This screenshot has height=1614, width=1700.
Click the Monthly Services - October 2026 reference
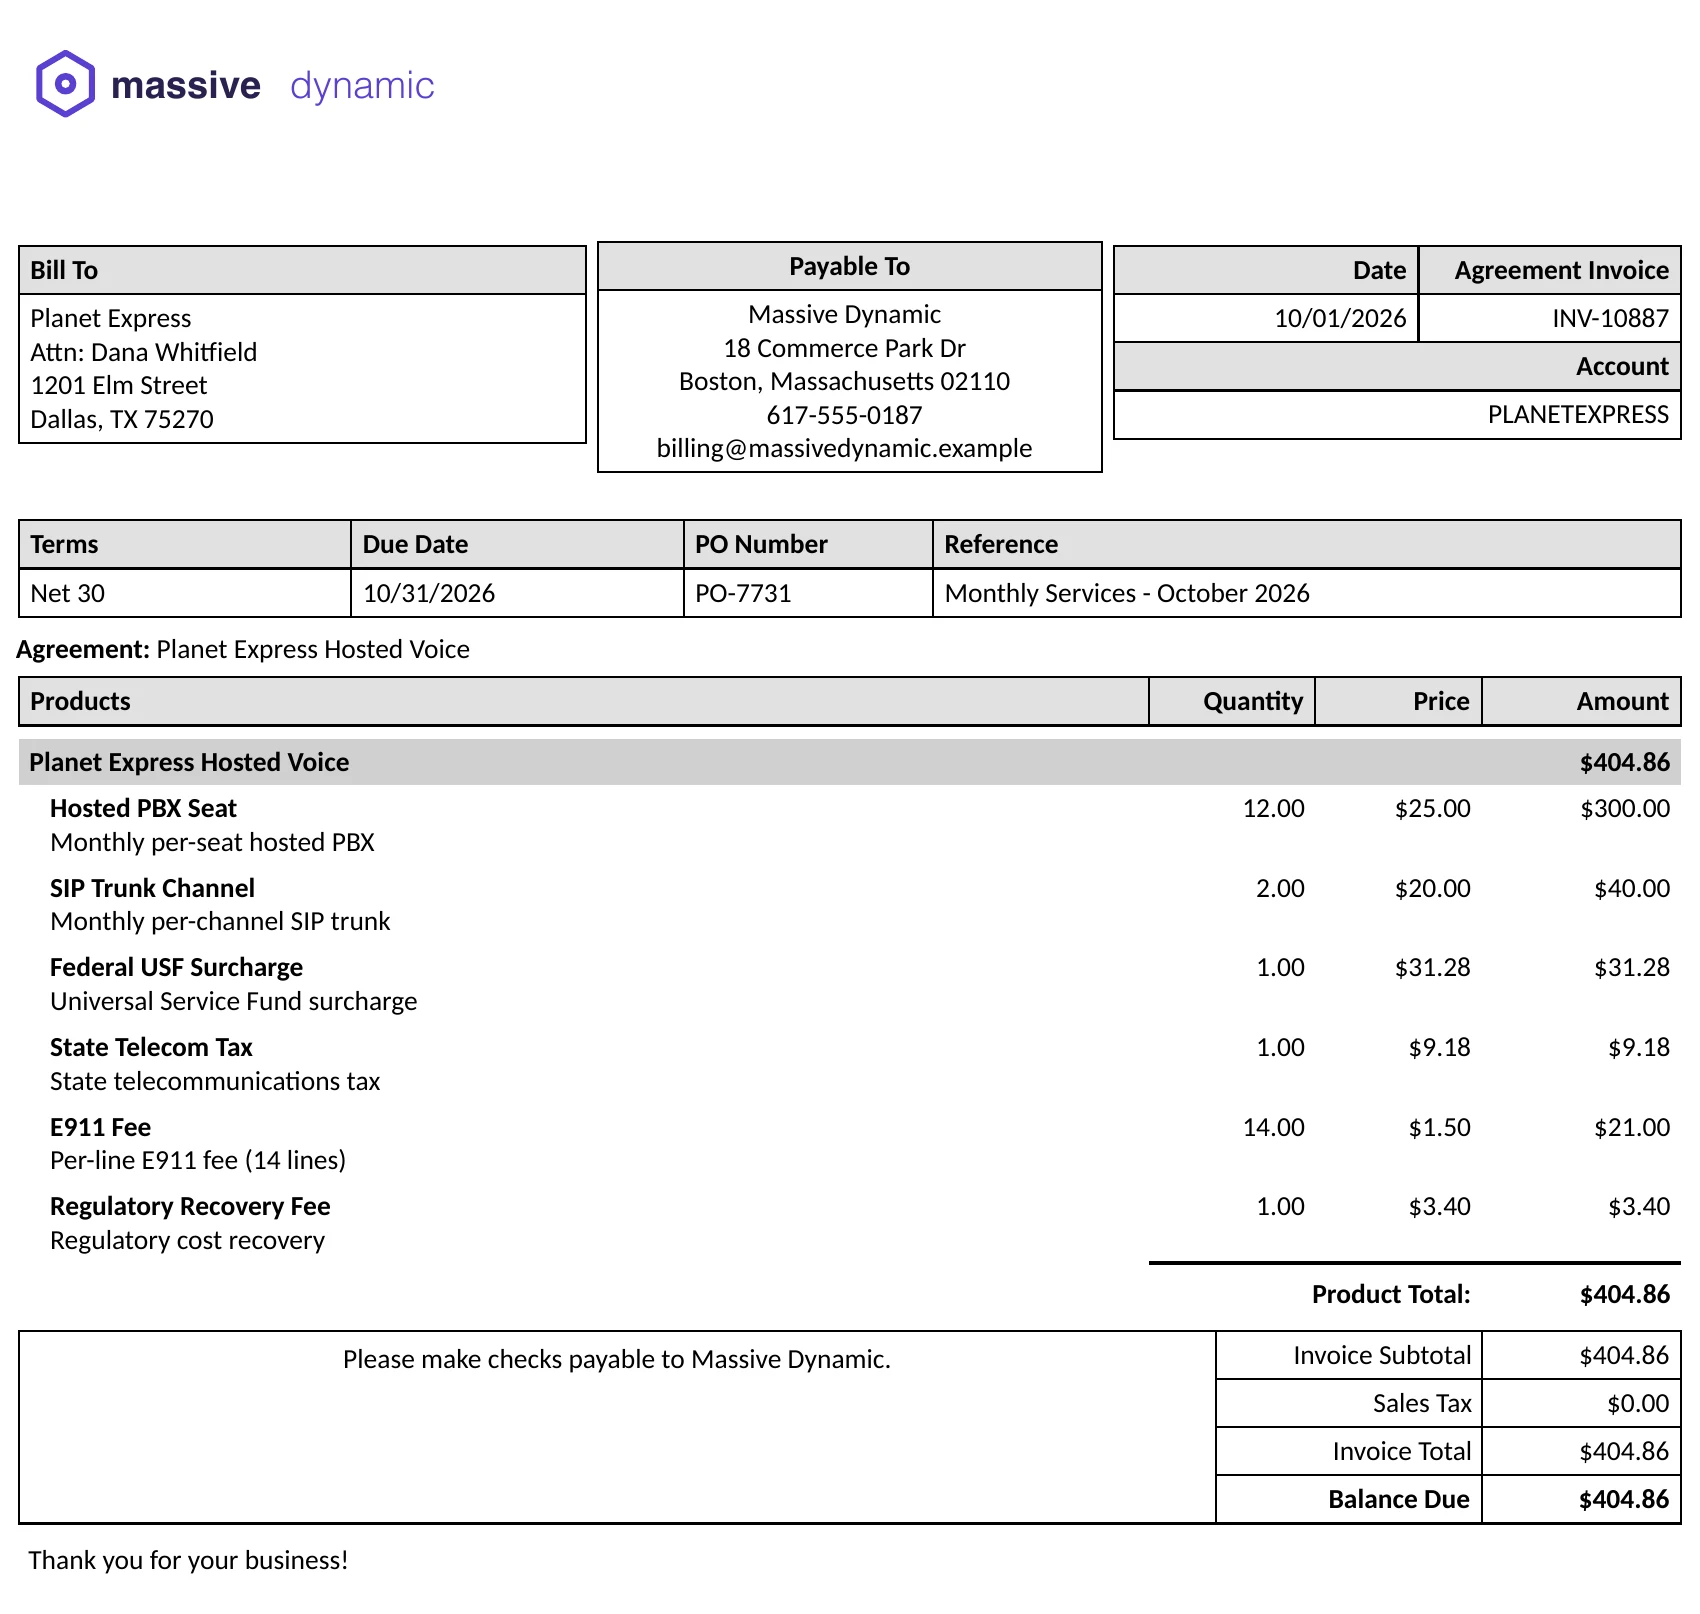[1127, 593]
